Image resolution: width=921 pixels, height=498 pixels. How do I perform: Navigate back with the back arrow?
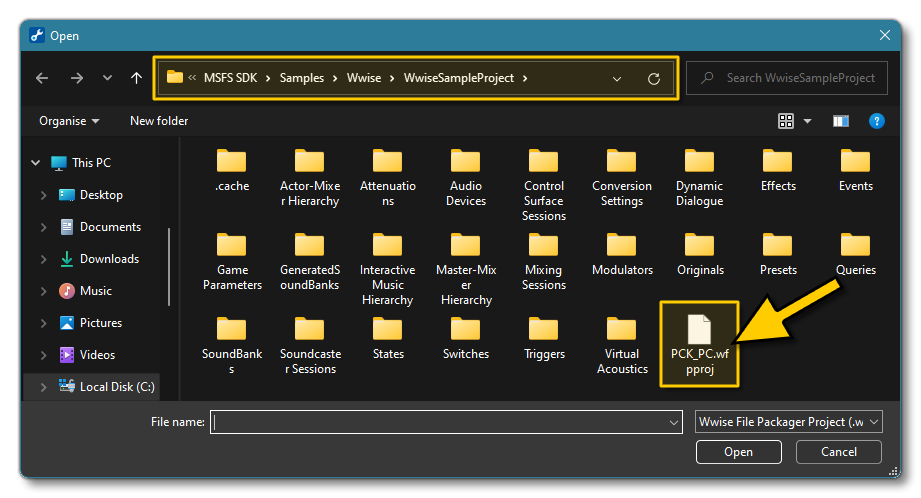(x=42, y=78)
